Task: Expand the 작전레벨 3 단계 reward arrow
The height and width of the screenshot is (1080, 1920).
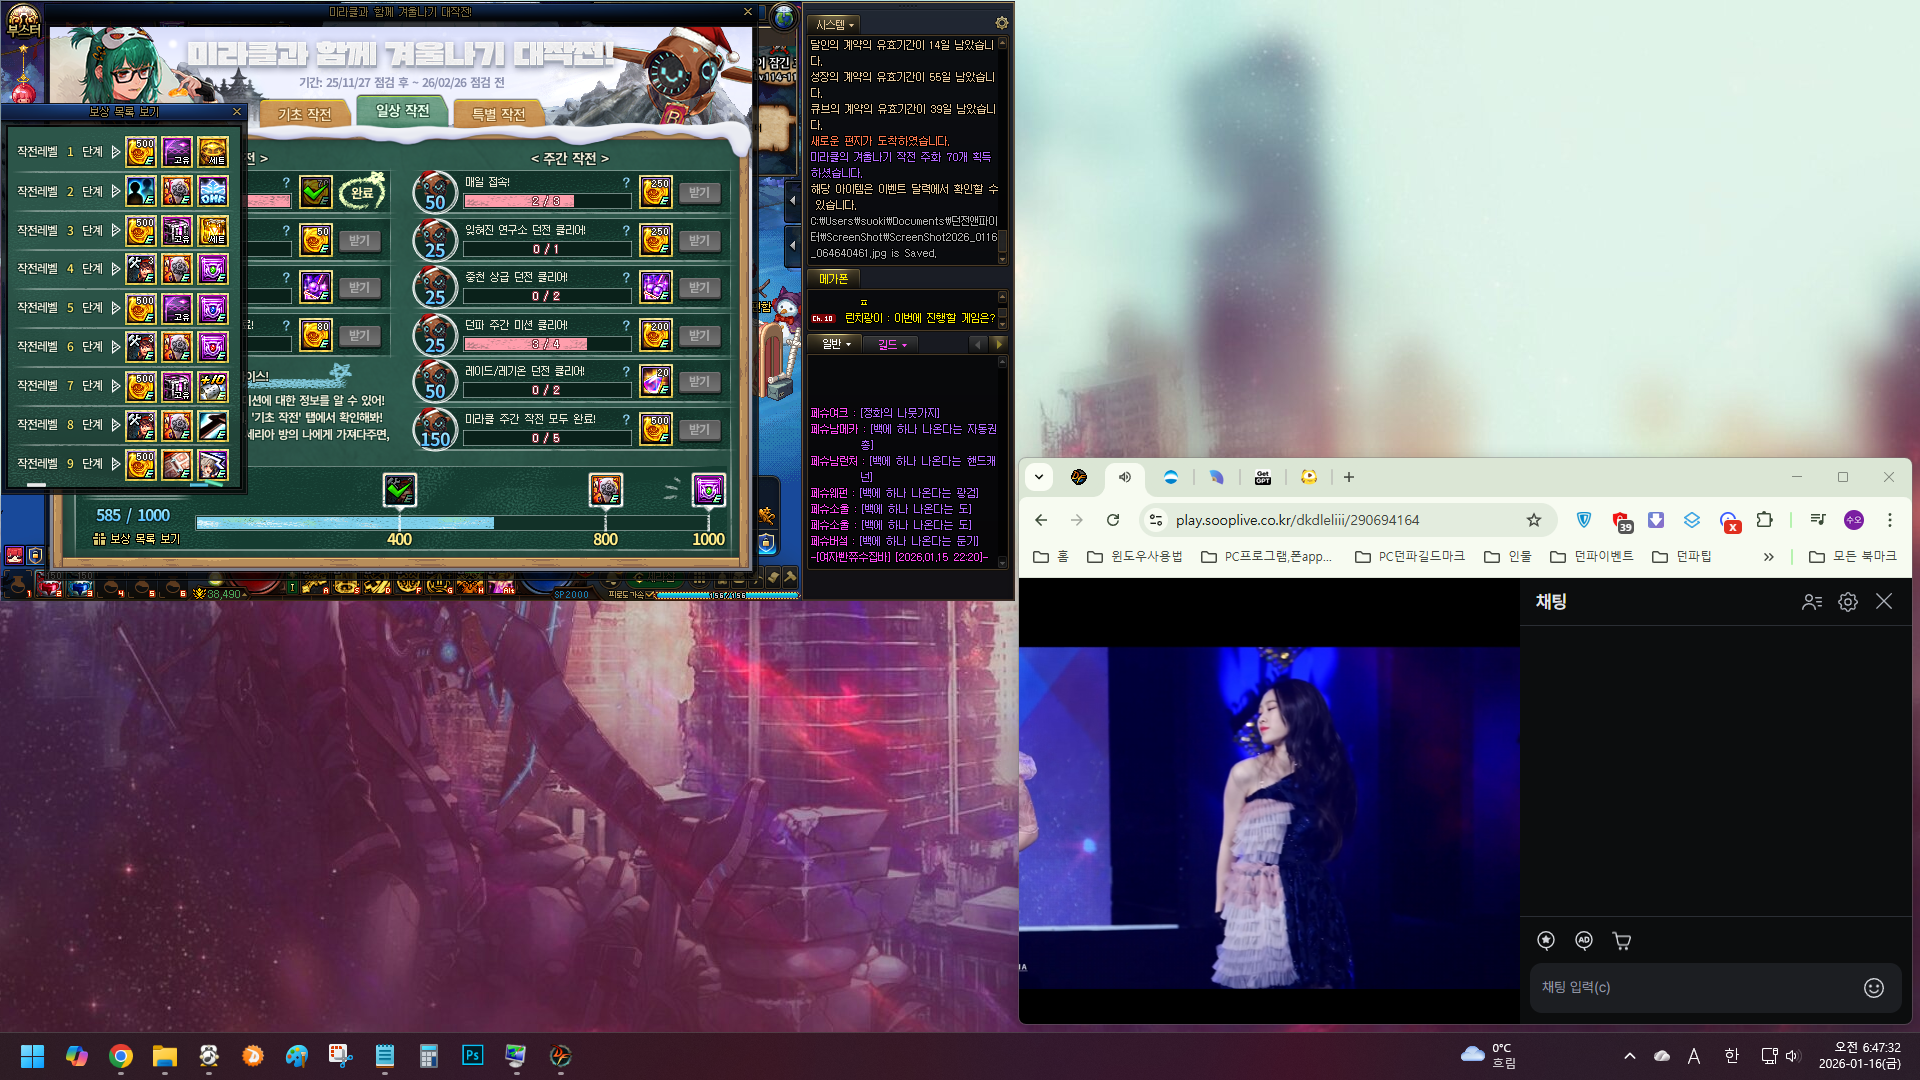Action: click(116, 230)
